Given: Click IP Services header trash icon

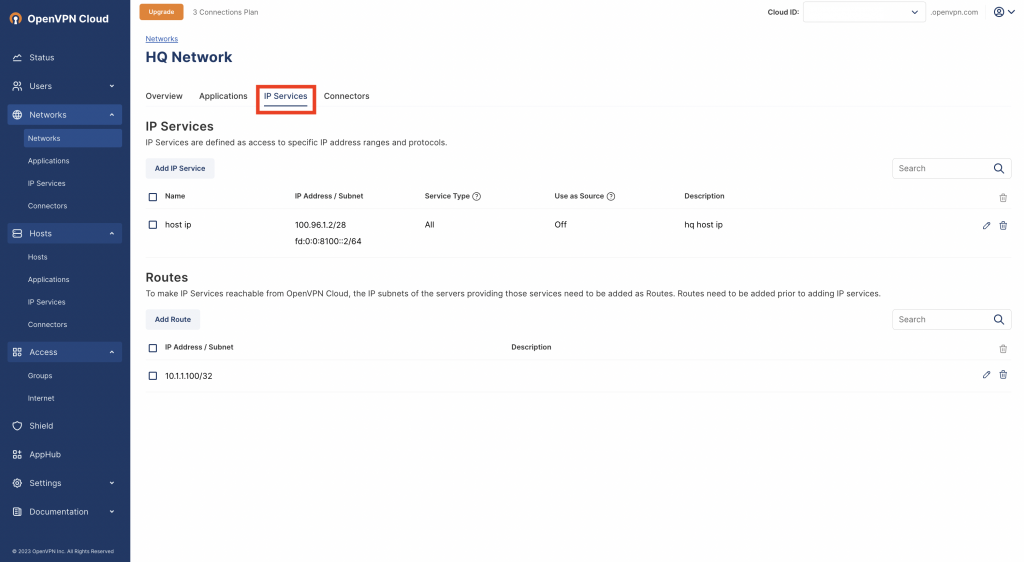Looking at the screenshot, I should 1003,197.
